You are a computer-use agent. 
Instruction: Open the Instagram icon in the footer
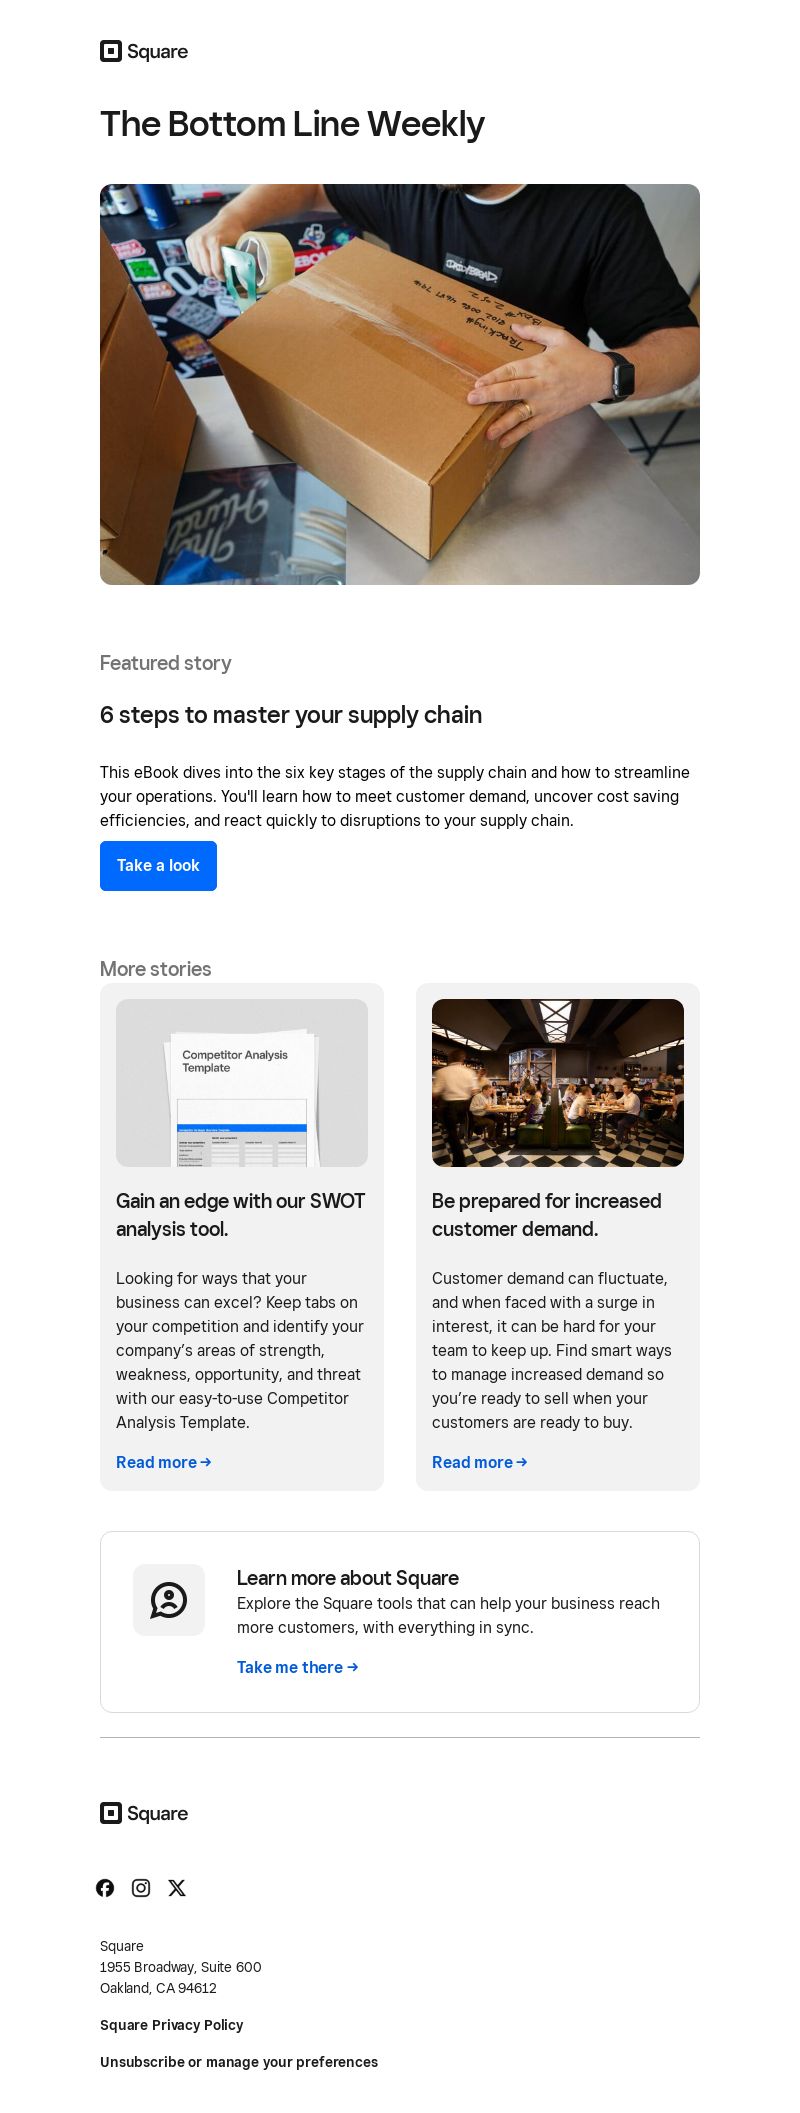pos(141,1888)
